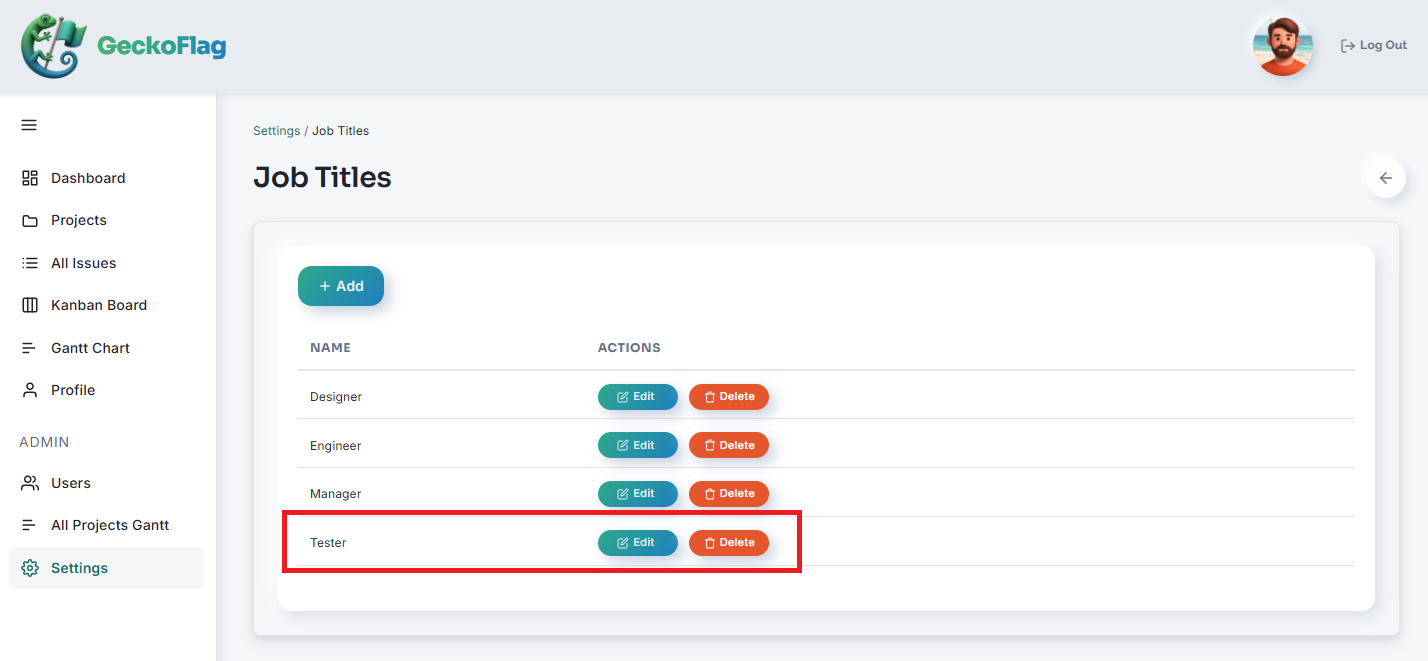Open the user avatar picture
1428x661 pixels.
(1281, 46)
